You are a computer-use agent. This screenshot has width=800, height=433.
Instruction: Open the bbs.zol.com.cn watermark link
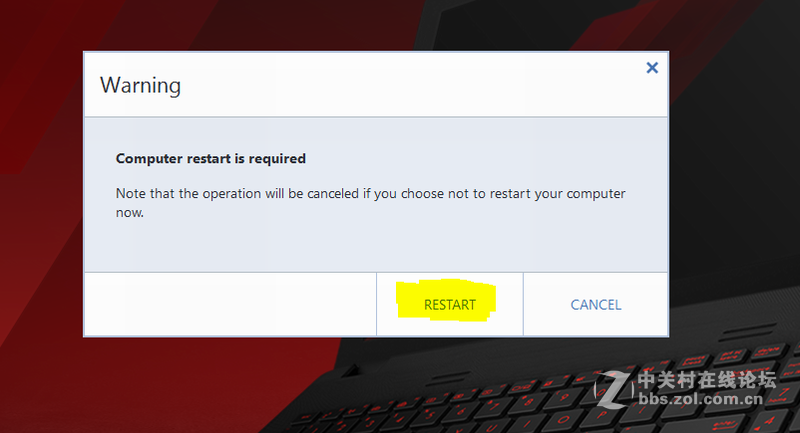point(701,399)
